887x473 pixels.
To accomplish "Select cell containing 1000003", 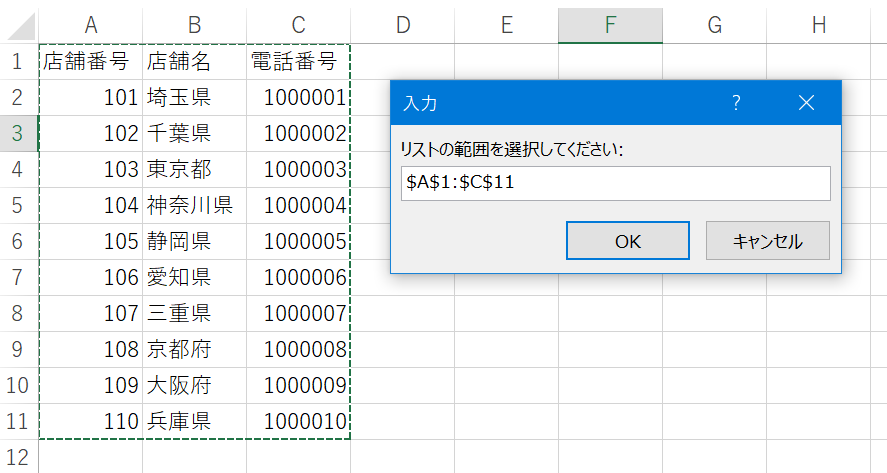I will [x=299, y=169].
